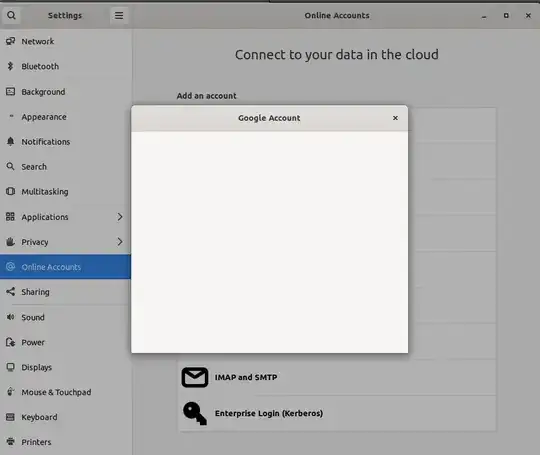Image resolution: width=540 pixels, height=455 pixels.
Task: Add Enterprise Login (Kerberos) account
Action: point(338,413)
